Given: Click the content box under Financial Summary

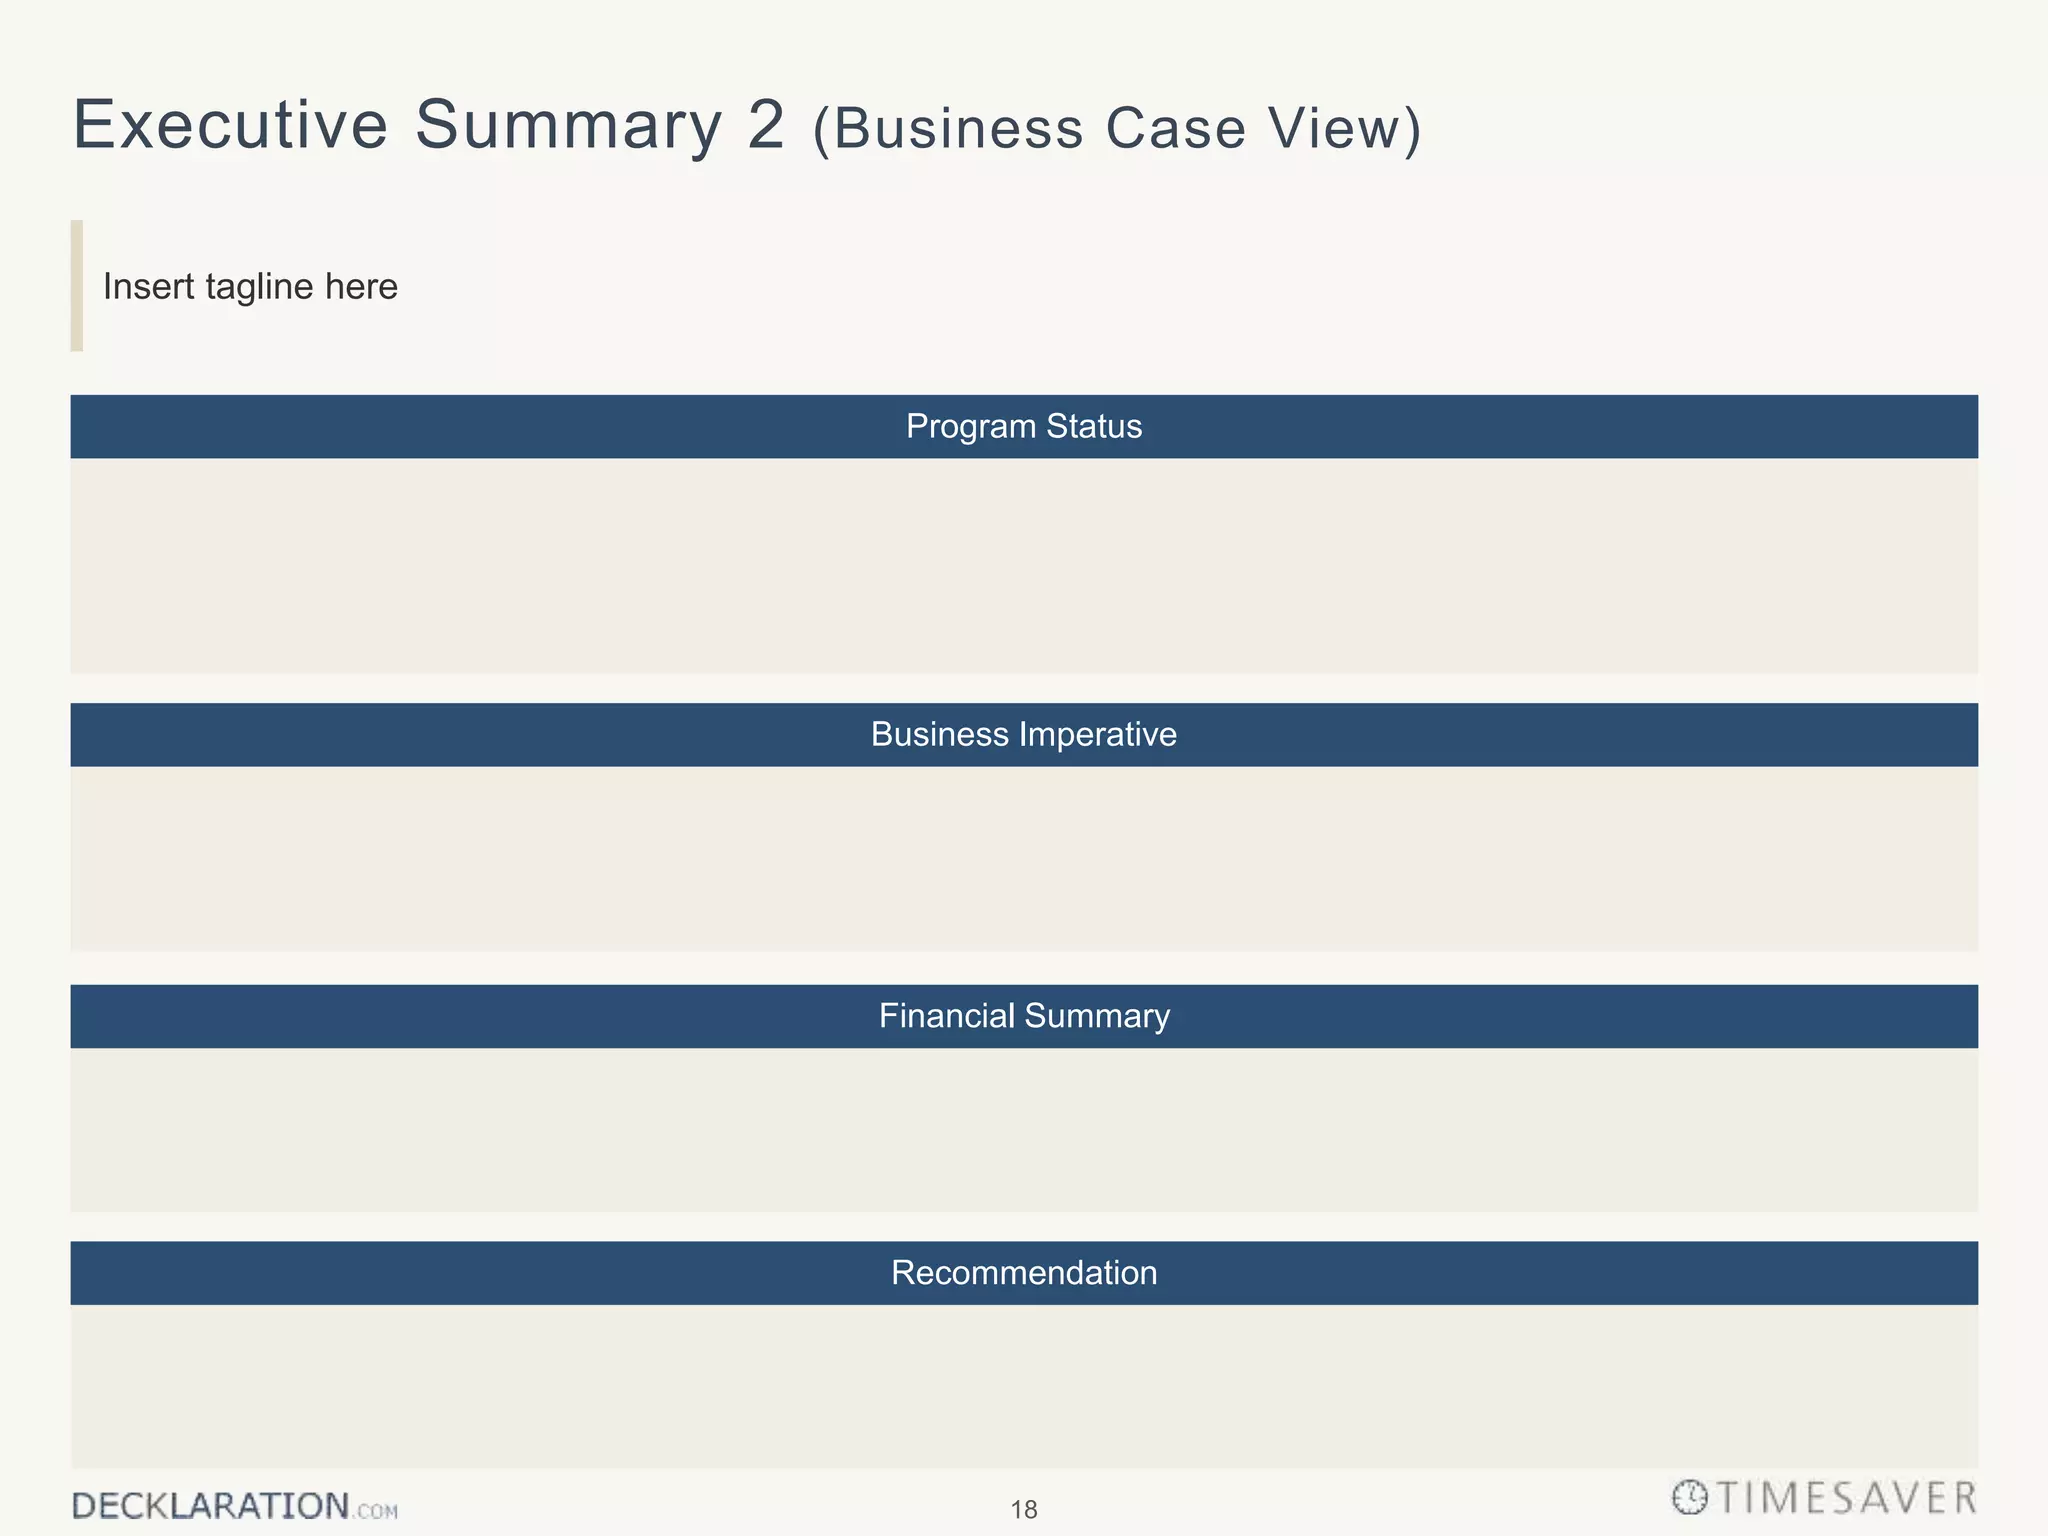Looking at the screenshot, I should click(1024, 1130).
